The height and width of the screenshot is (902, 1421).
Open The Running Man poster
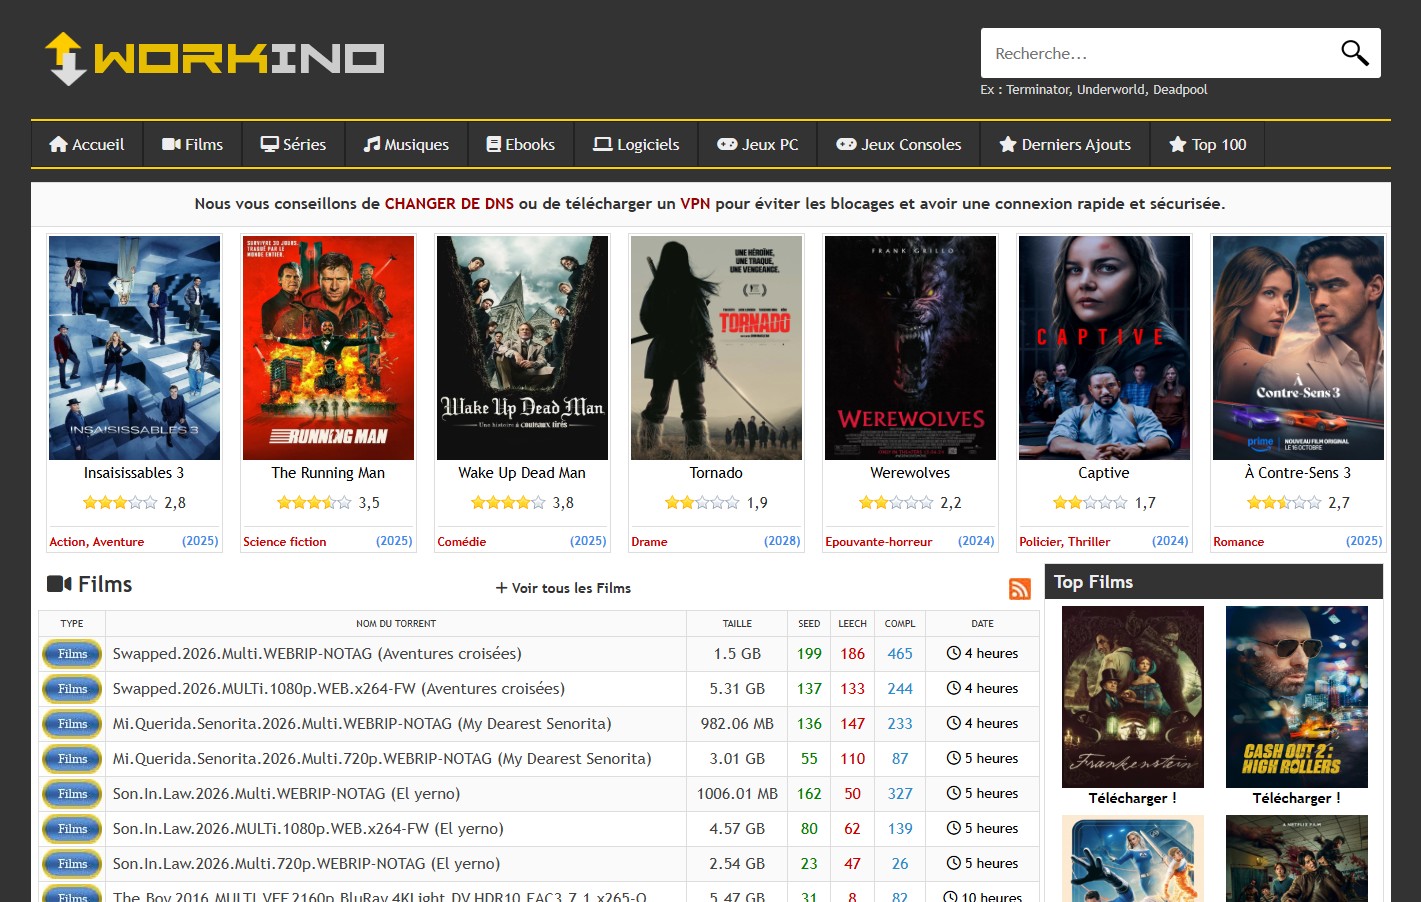click(x=328, y=348)
